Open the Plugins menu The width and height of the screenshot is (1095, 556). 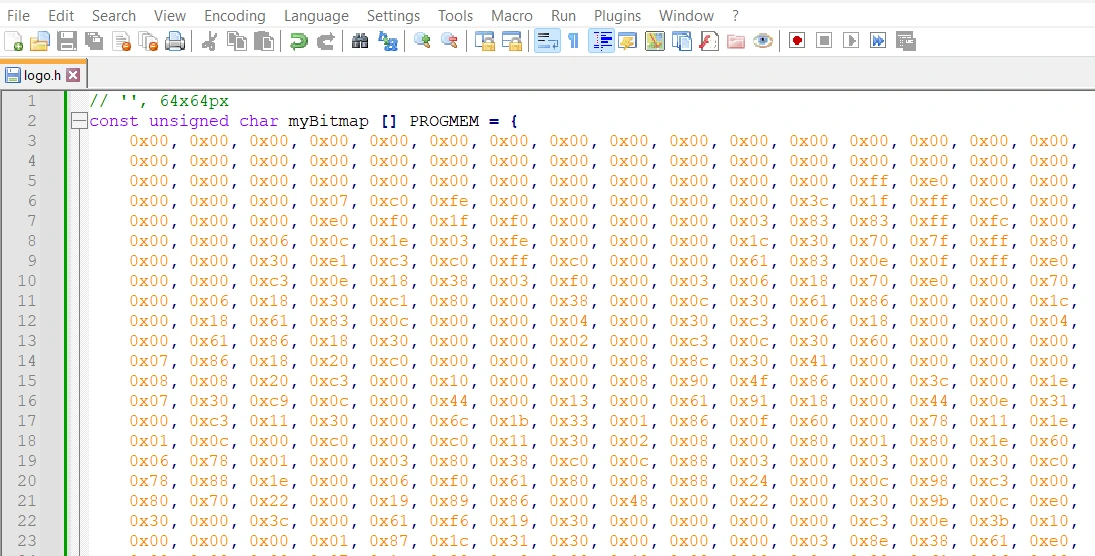click(617, 15)
